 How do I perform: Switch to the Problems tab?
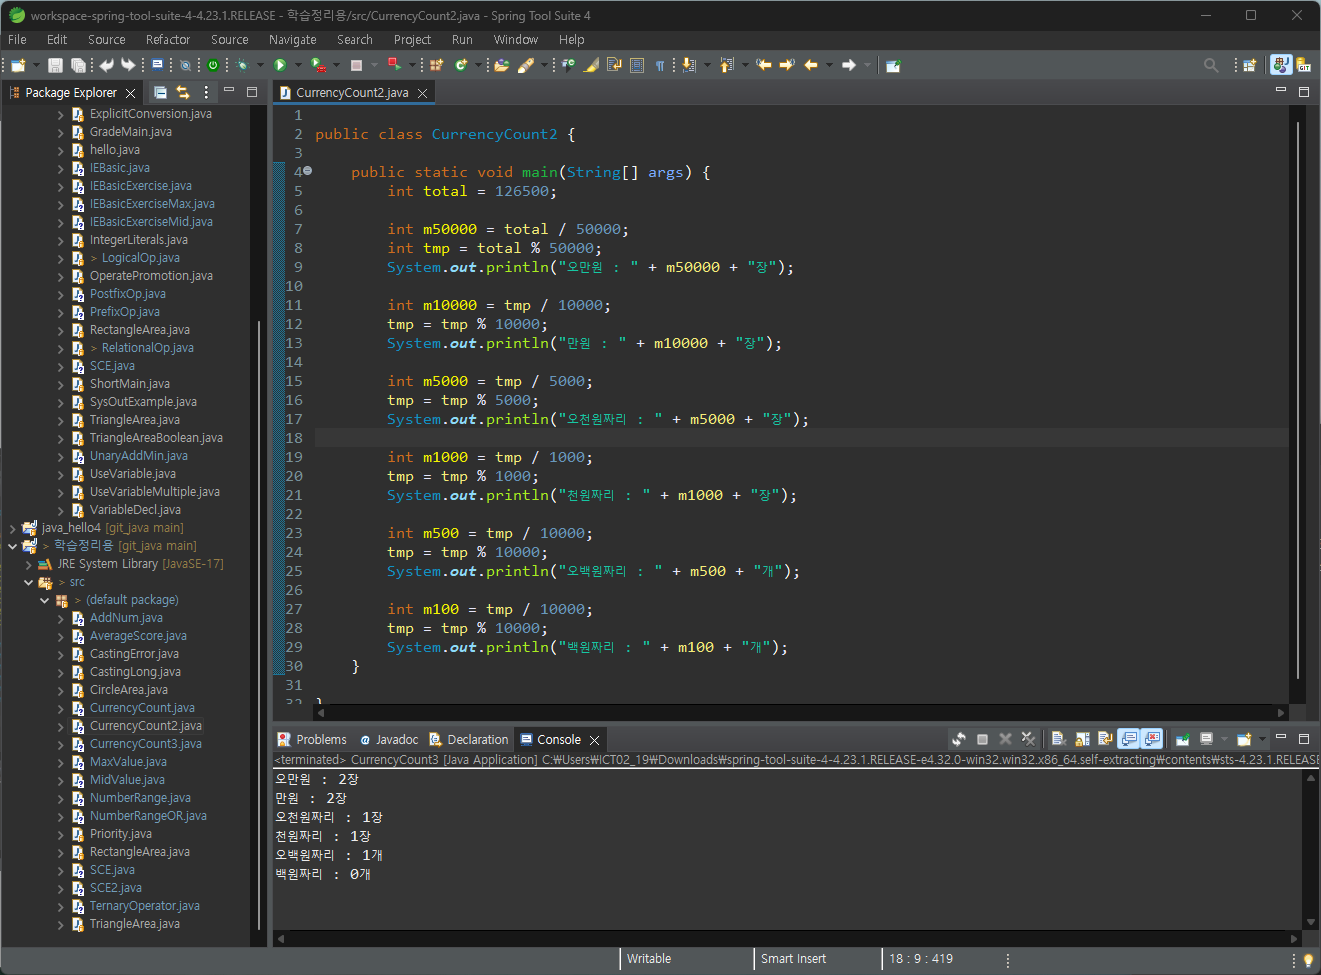pyautogui.click(x=312, y=740)
